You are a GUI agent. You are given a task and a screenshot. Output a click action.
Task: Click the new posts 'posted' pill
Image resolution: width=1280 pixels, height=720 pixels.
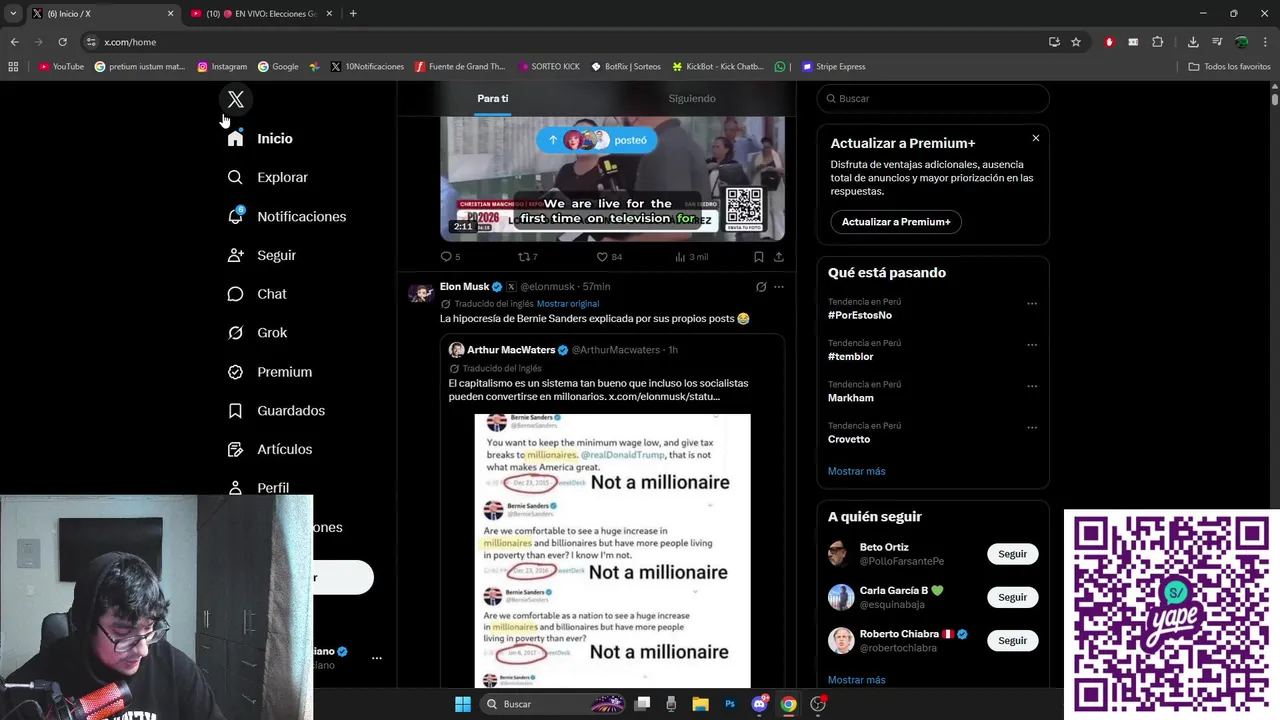click(x=596, y=140)
